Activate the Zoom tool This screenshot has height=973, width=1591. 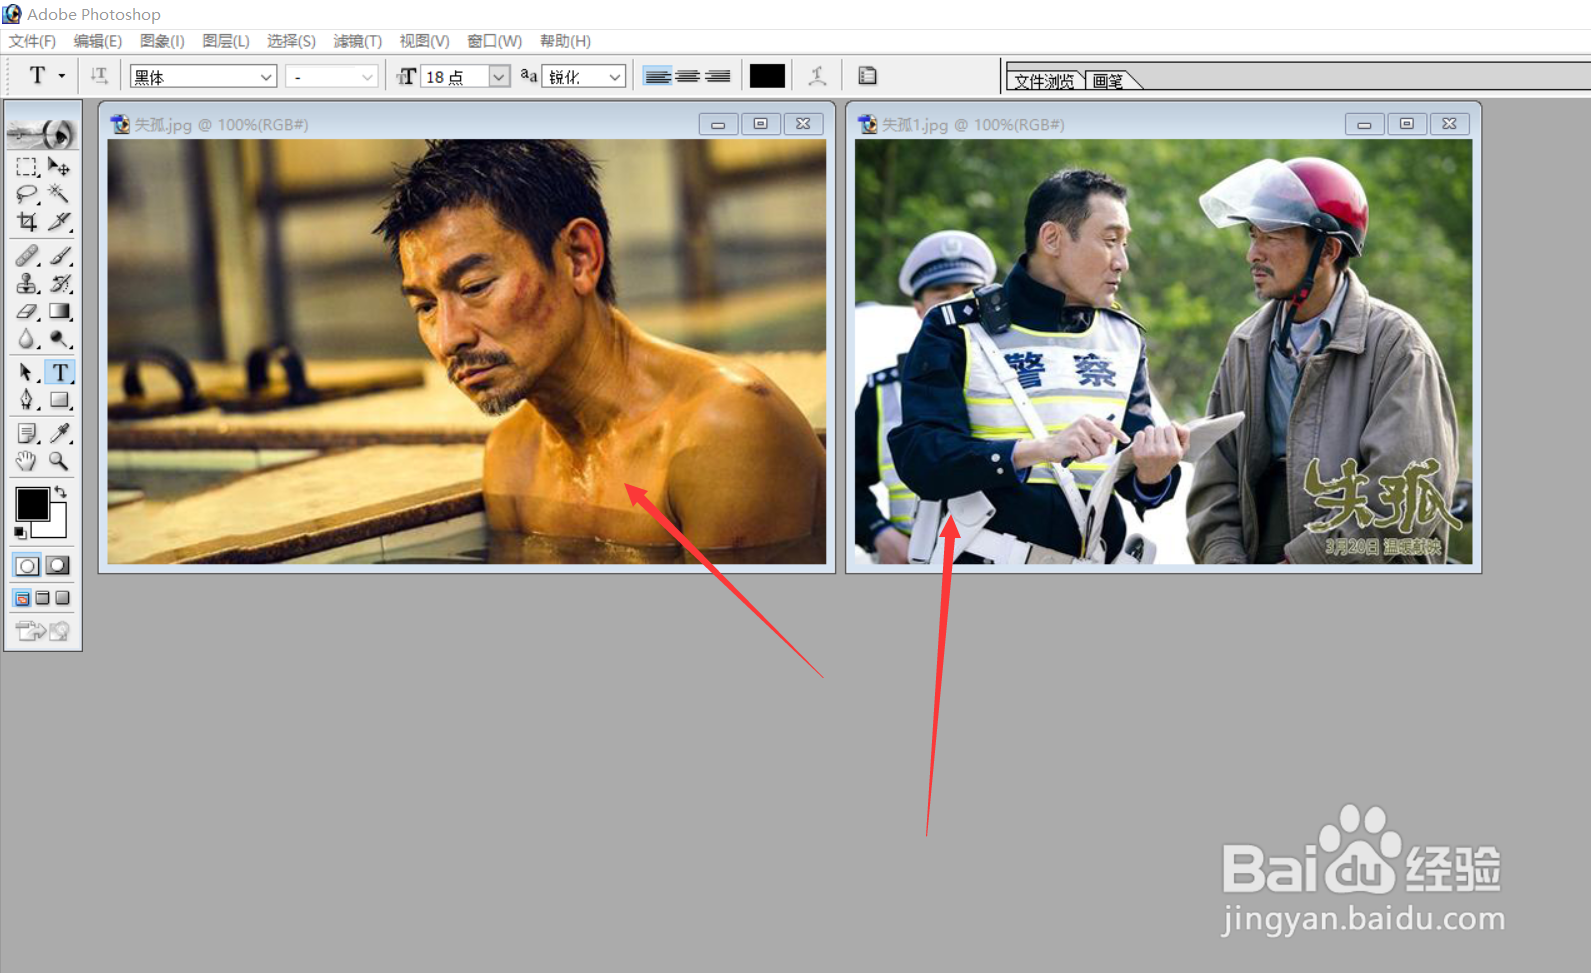click(59, 461)
